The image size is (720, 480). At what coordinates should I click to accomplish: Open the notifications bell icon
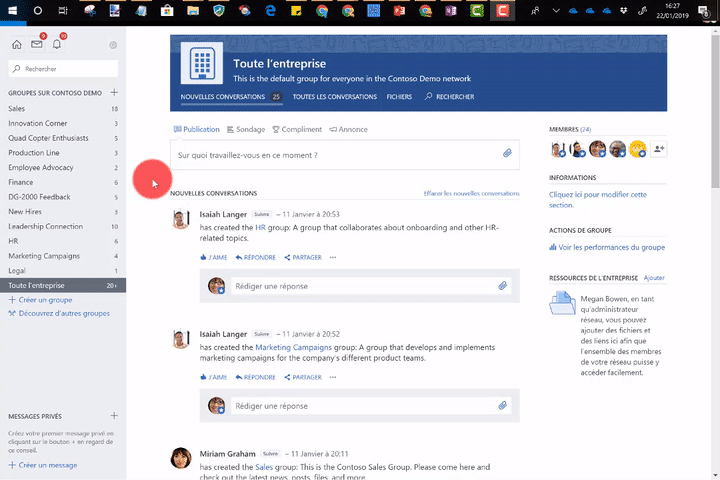coord(56,44)
